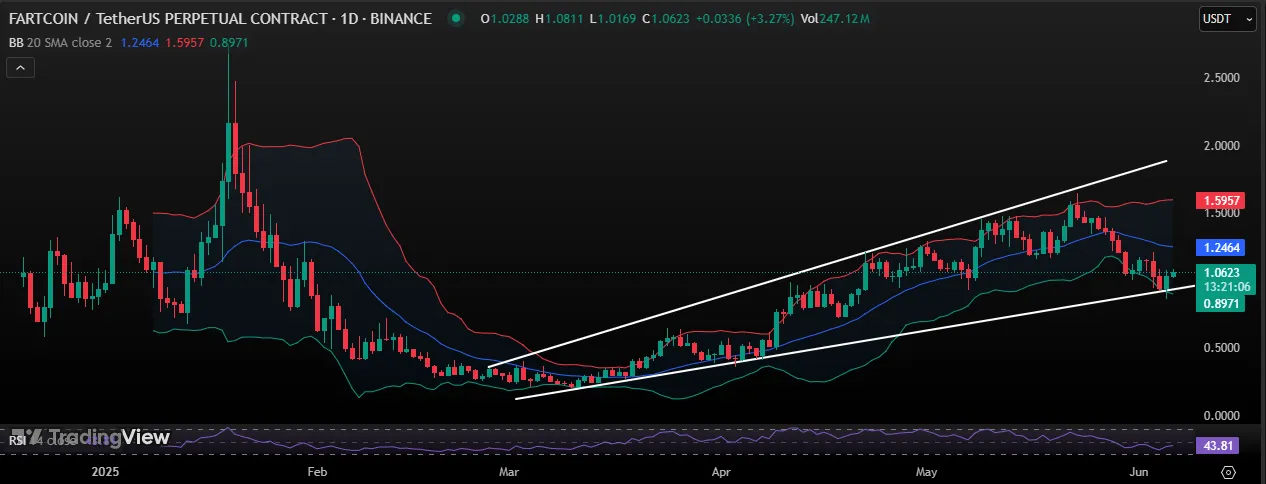Screen dimensions: 1266x484
Task: Click the teal 0.8971 price axis tag
Action: (x=1219, y=303)
